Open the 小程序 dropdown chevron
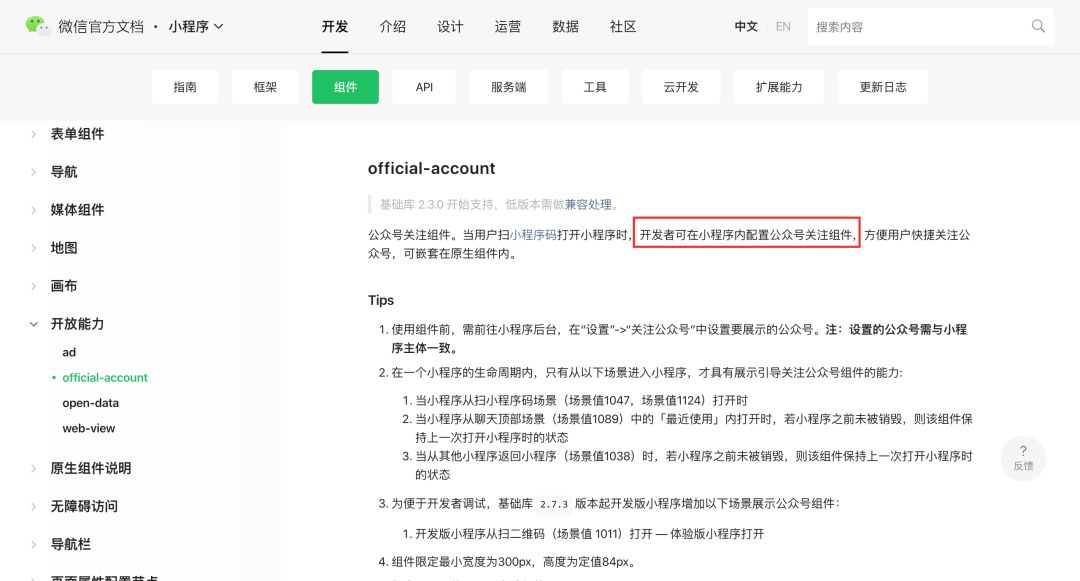The height and width of the screenshot is (581, 1080). (218, 26)
